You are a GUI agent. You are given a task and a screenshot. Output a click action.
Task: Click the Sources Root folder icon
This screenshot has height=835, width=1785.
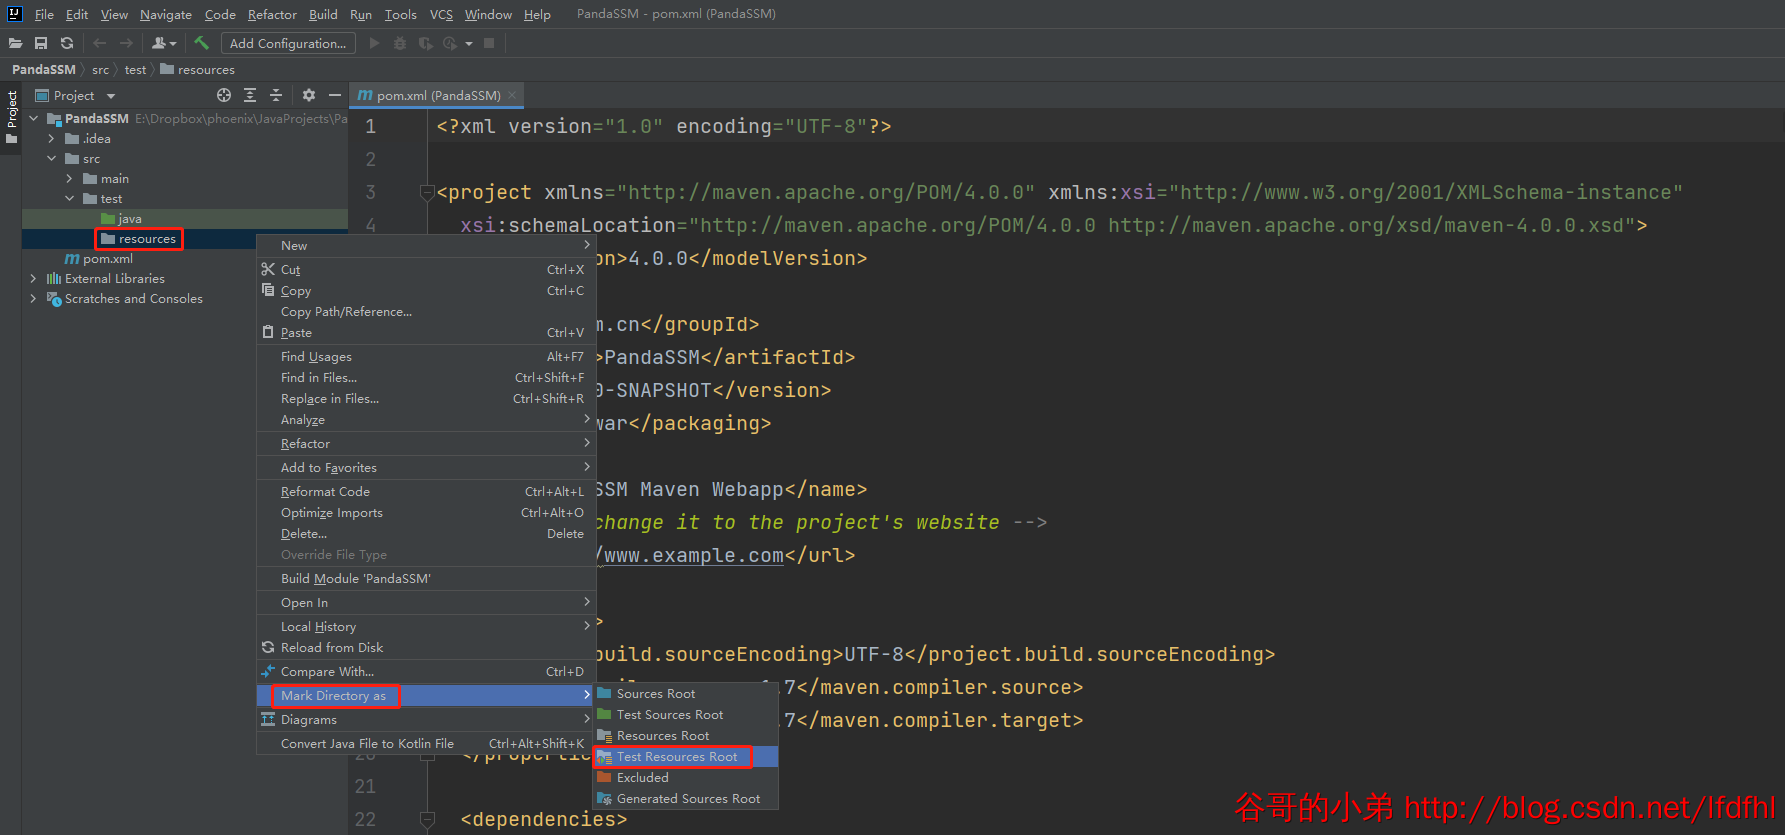[x=604, y=693]
